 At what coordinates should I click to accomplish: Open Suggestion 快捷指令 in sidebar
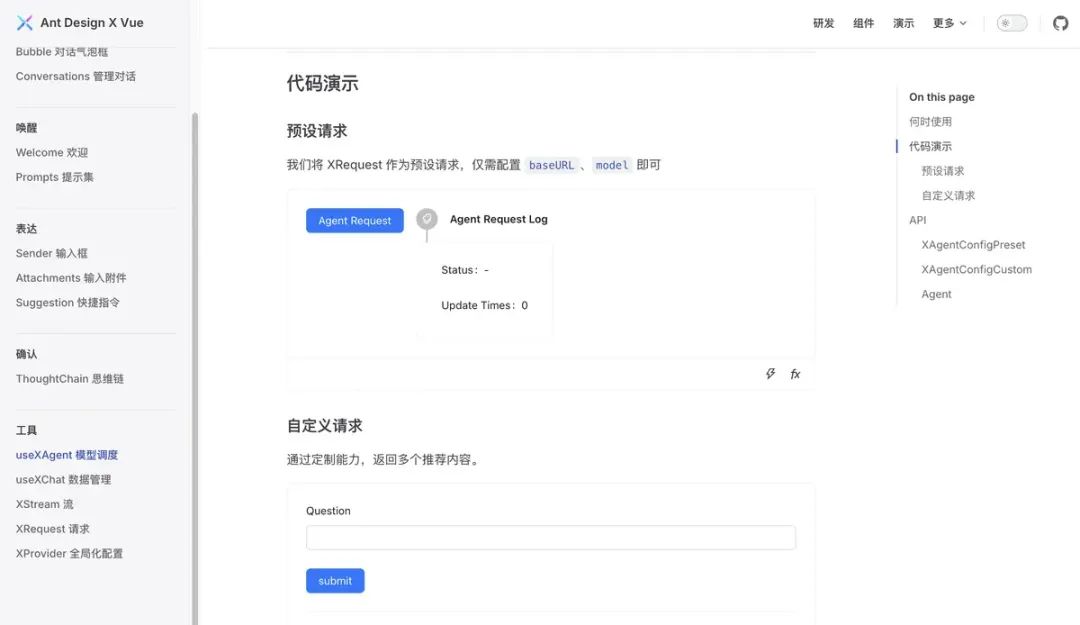point(68,303)
